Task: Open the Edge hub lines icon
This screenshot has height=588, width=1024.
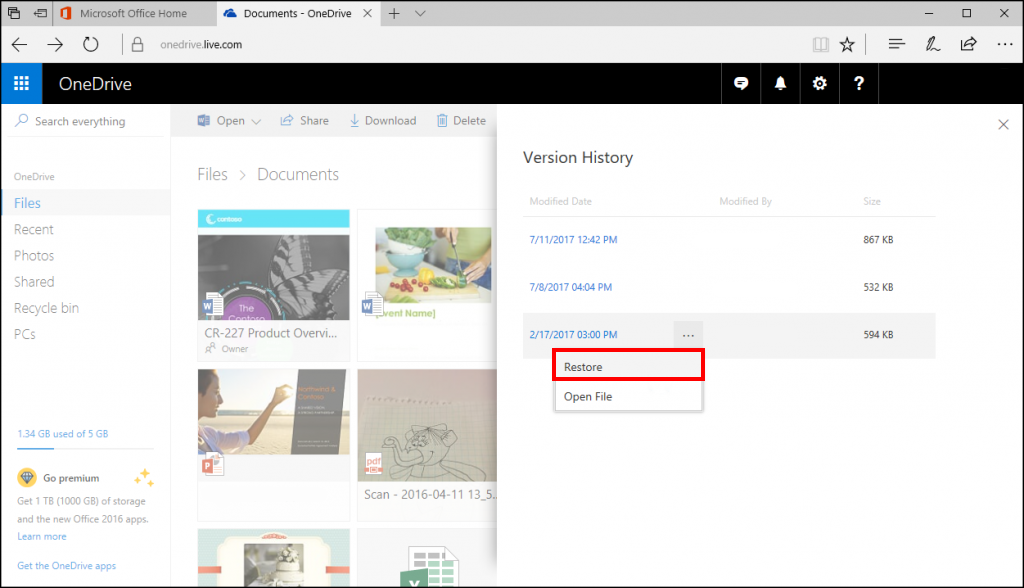Action: (x=897, y=44)
